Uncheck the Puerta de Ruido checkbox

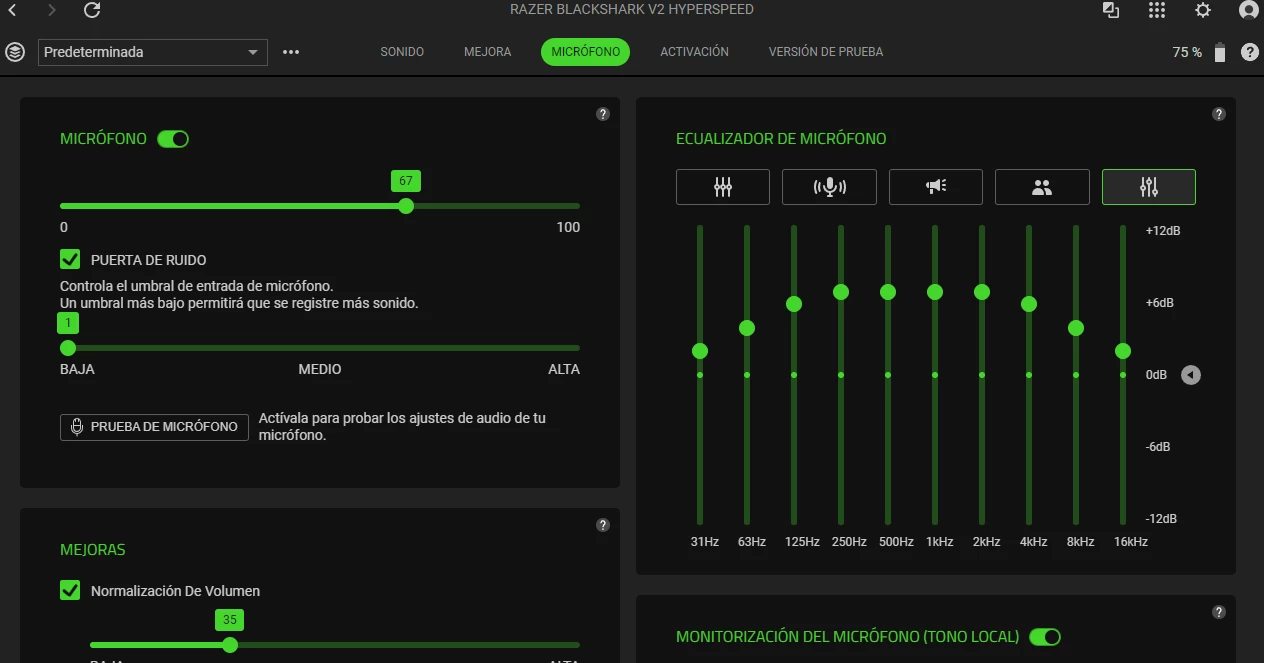pos(70,260)
